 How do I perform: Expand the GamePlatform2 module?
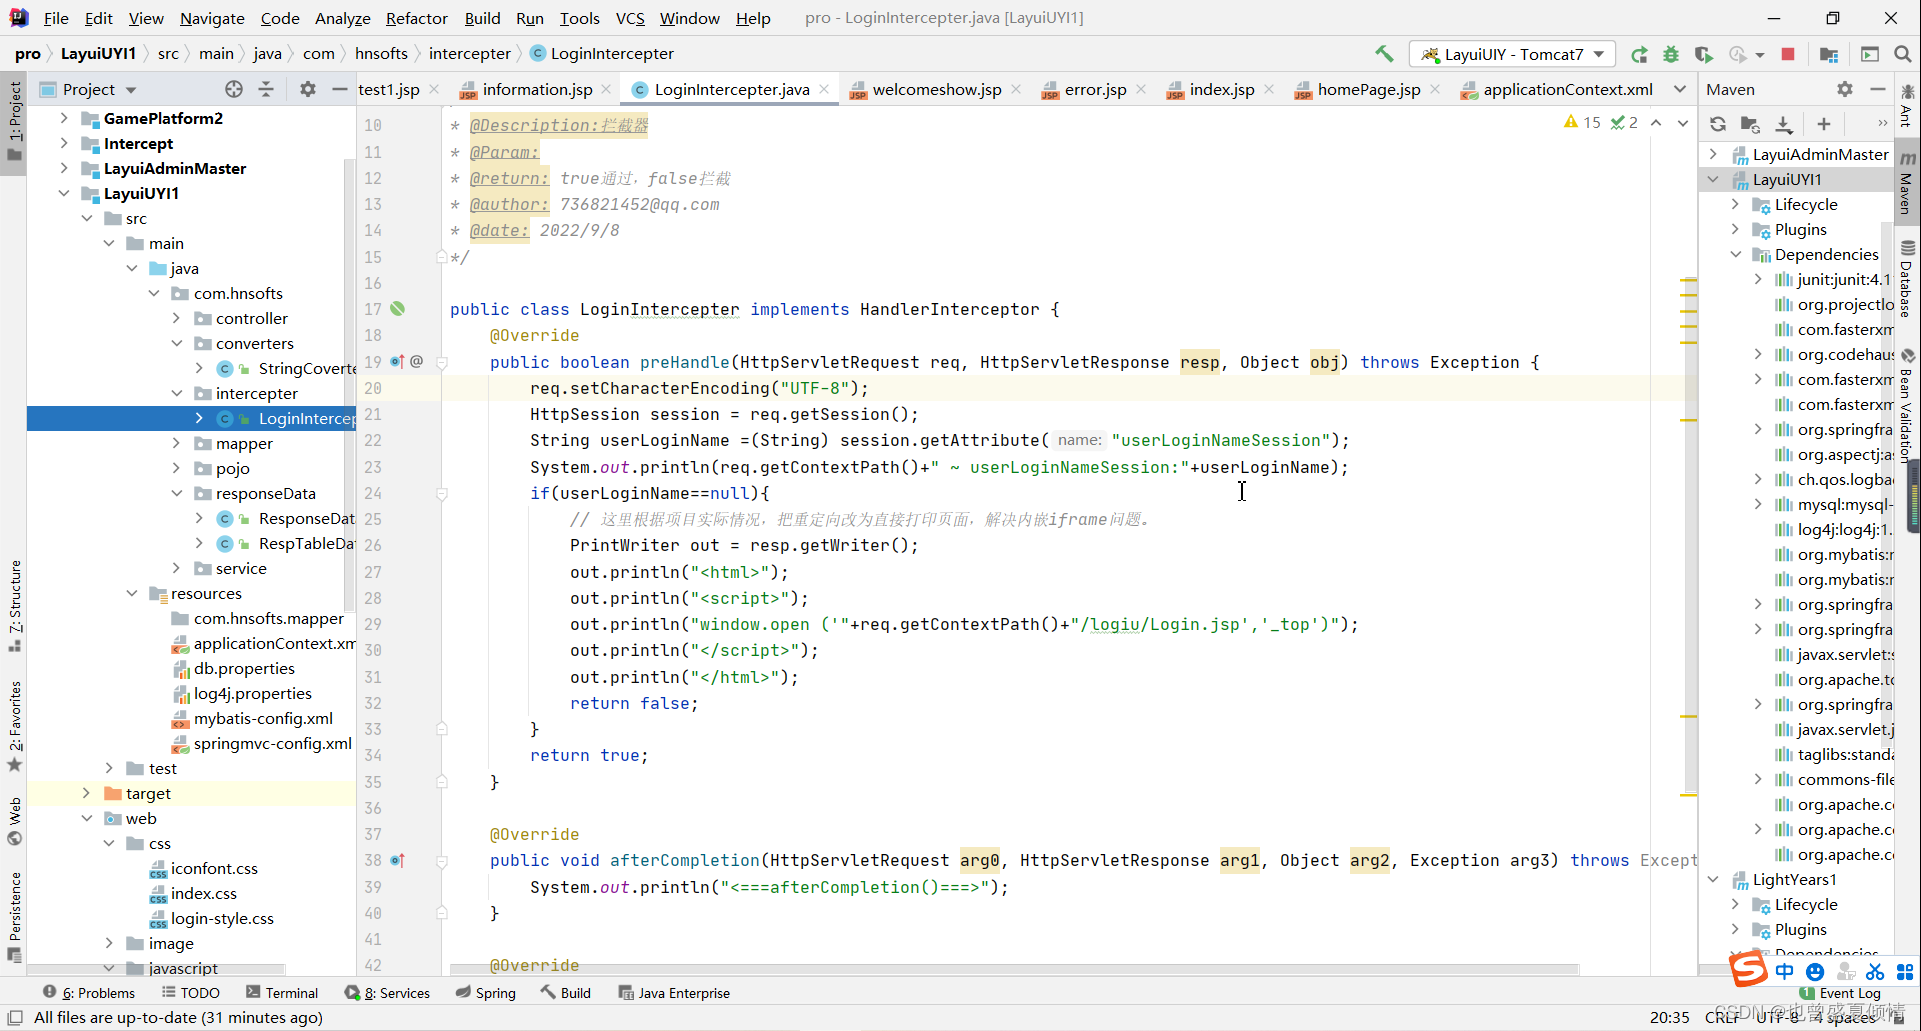(64, 118)
